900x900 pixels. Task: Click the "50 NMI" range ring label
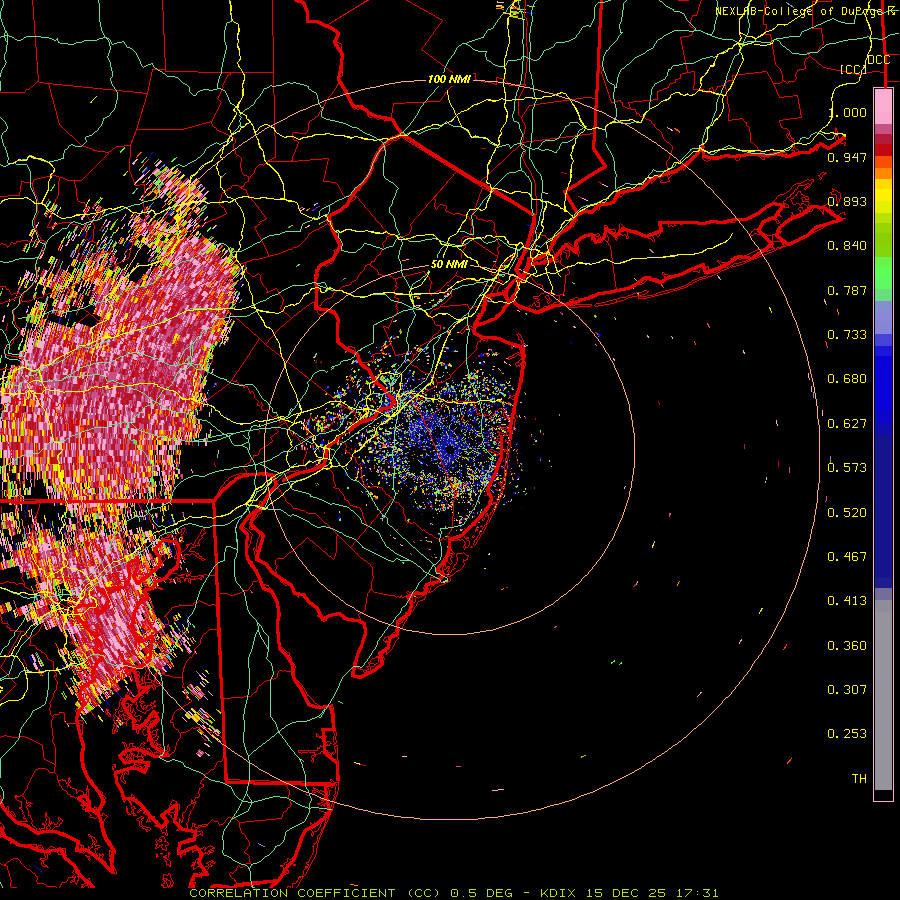[x=449, y=264]
